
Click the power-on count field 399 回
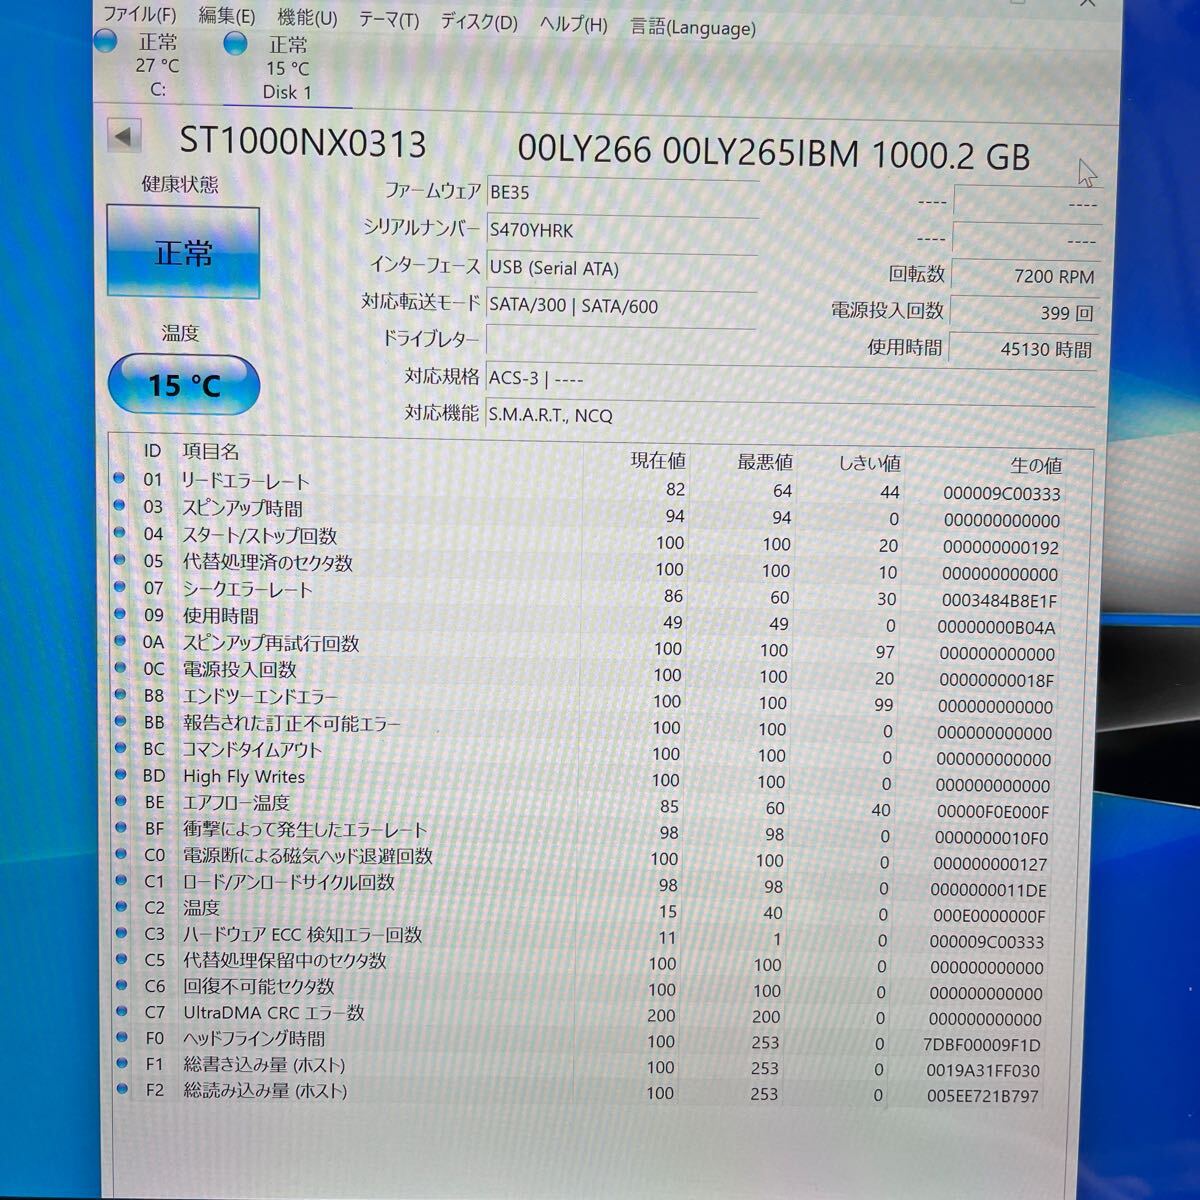click(x=1025, y=313)
